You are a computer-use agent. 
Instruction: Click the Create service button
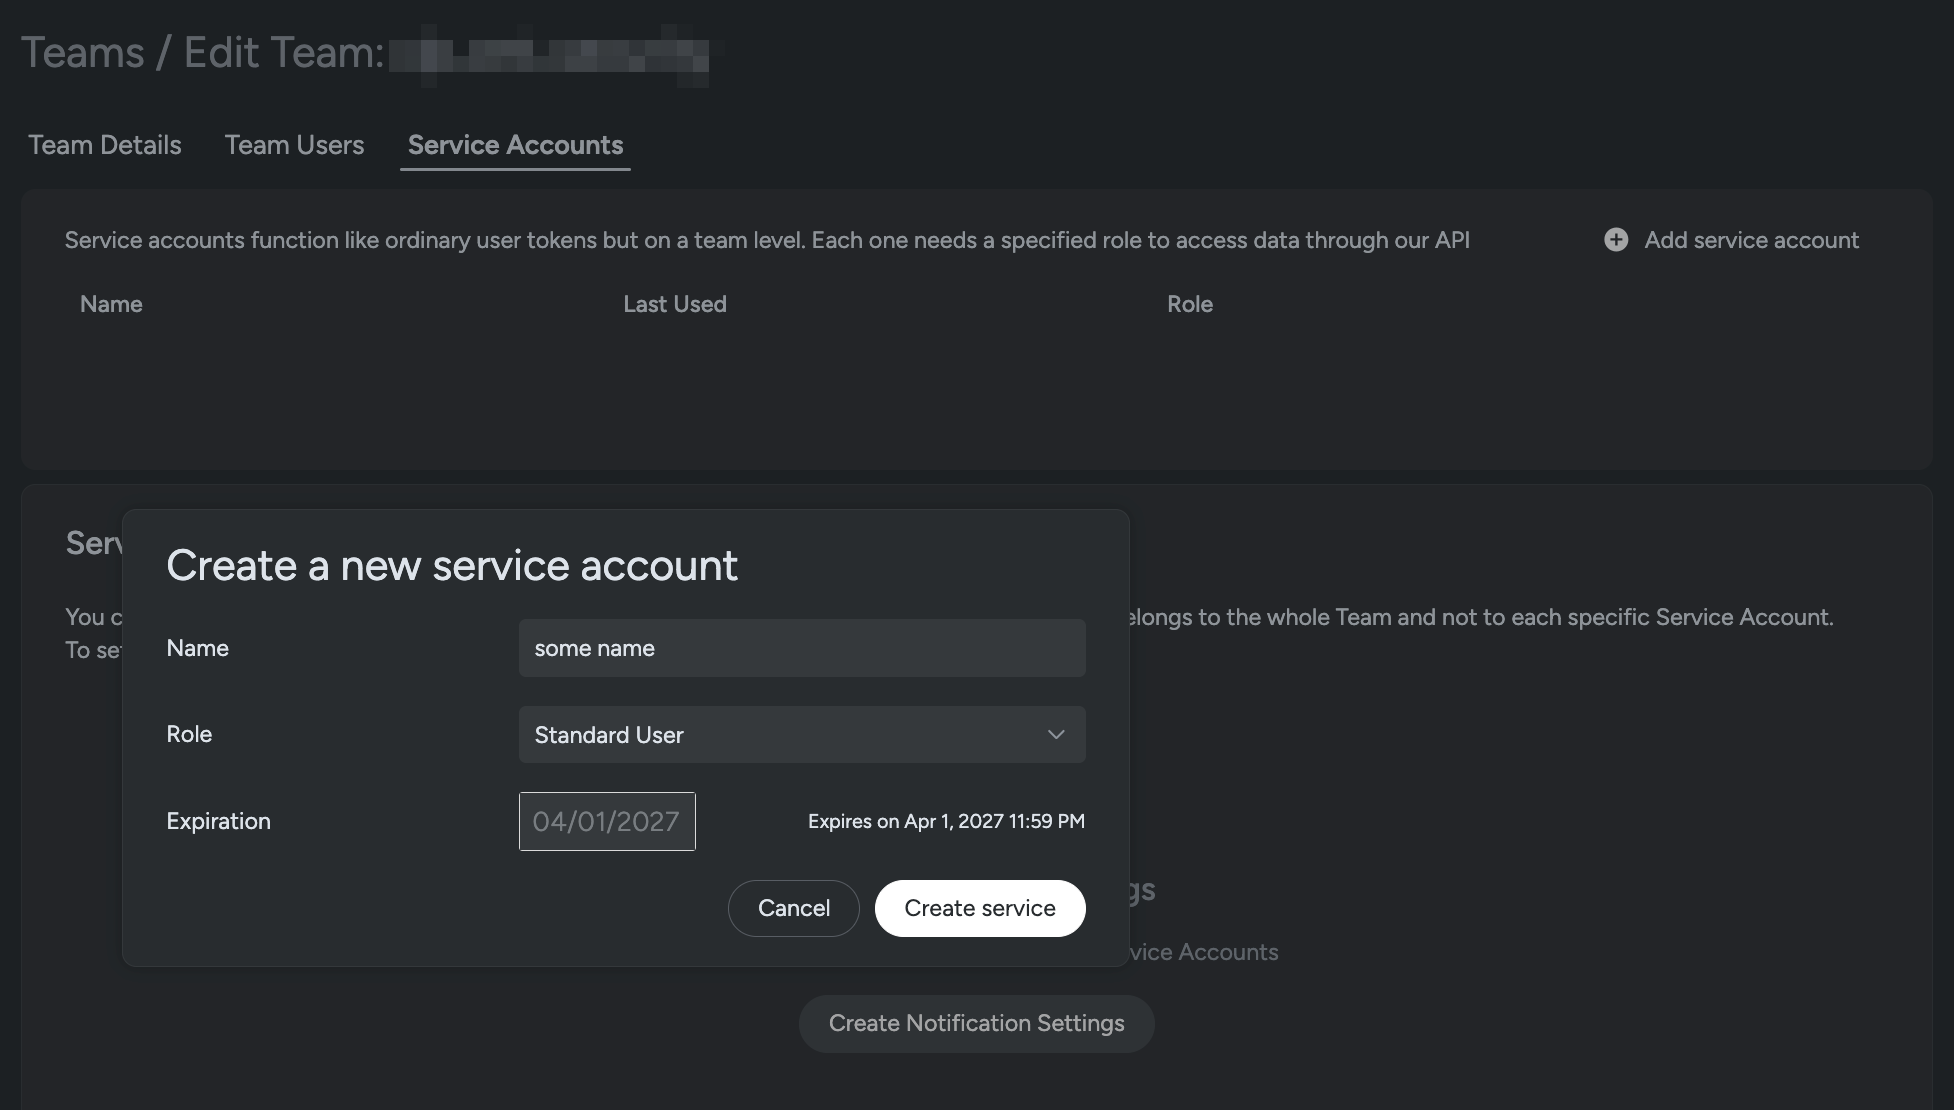coord(979,908)
